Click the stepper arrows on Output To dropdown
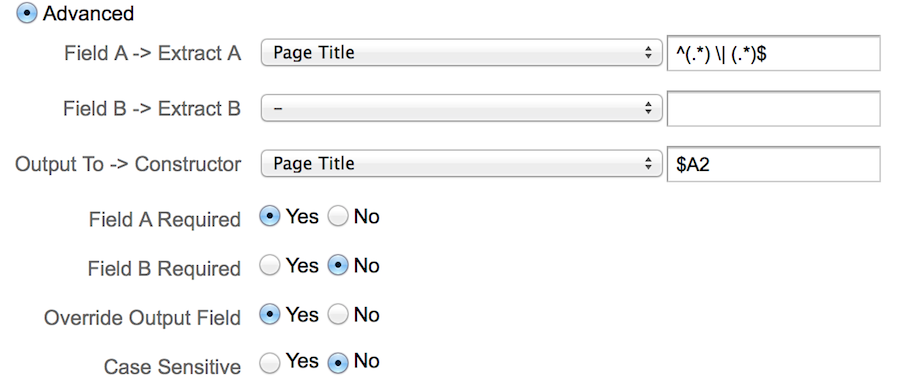900x390 pixels. [648, 164]
